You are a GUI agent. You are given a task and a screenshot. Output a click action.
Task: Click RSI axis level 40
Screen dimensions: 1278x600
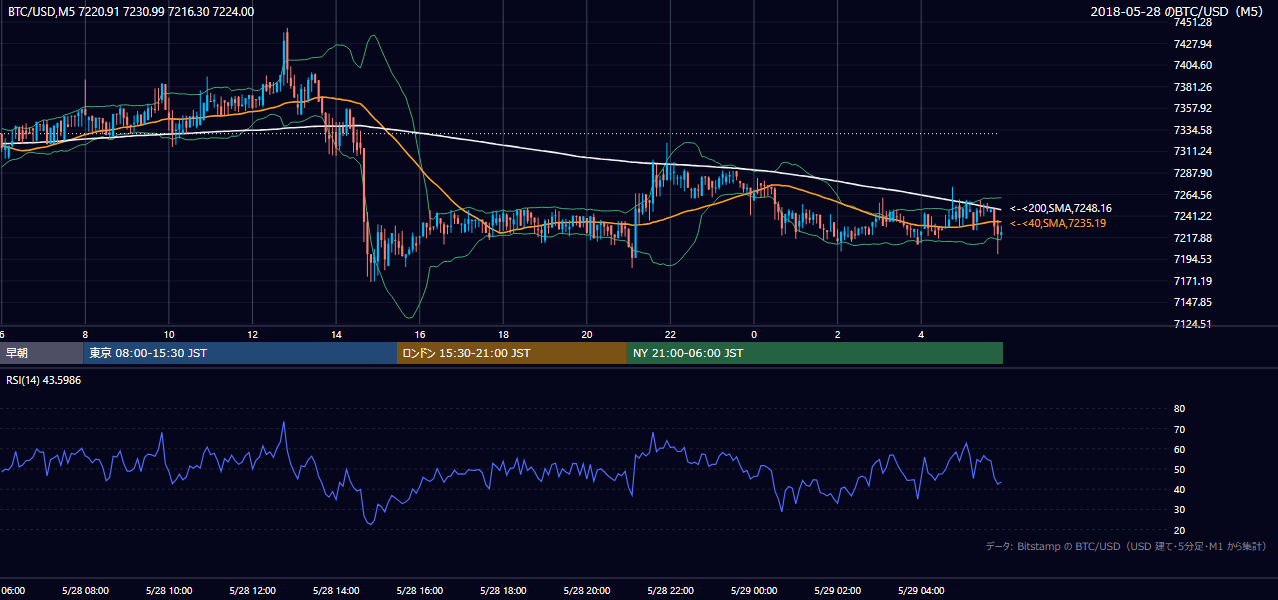tap(1179, 490)
